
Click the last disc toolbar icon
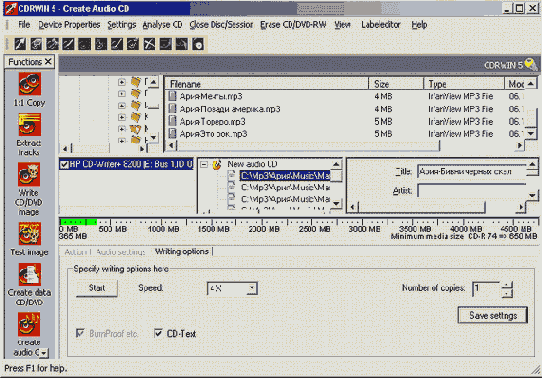[x=198, y=44]
